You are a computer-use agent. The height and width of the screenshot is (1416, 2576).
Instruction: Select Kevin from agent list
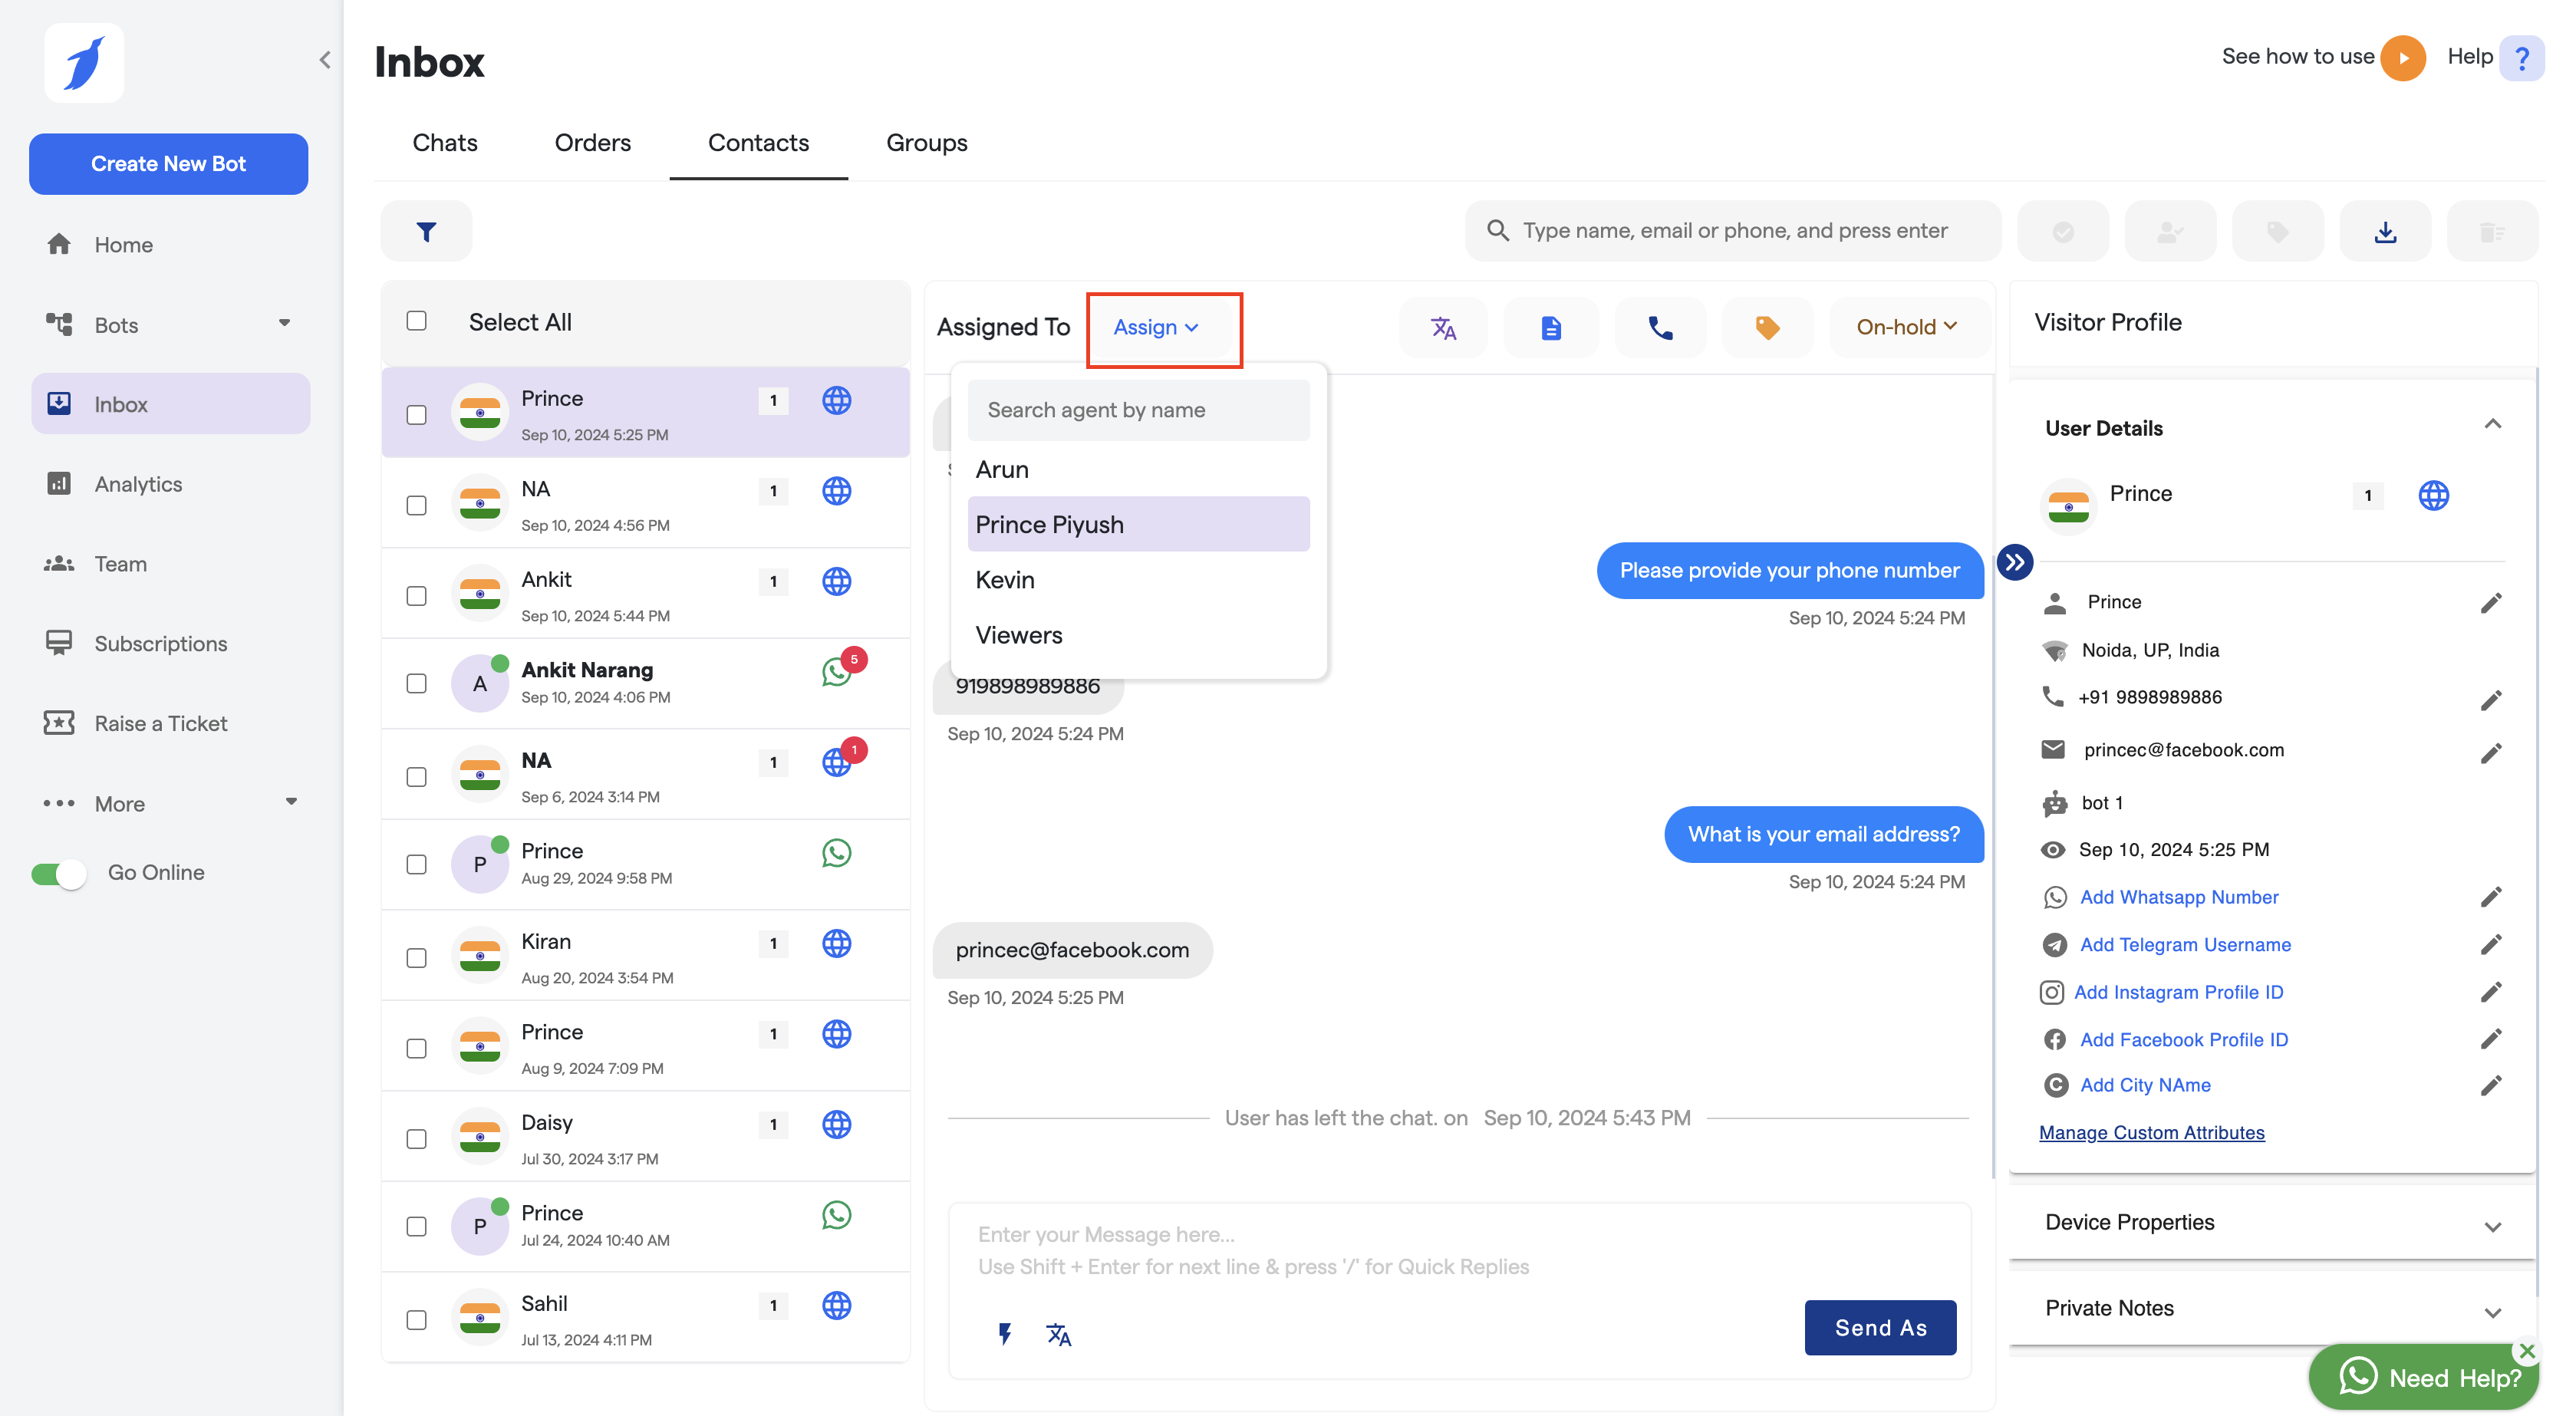pos(1005,580)
